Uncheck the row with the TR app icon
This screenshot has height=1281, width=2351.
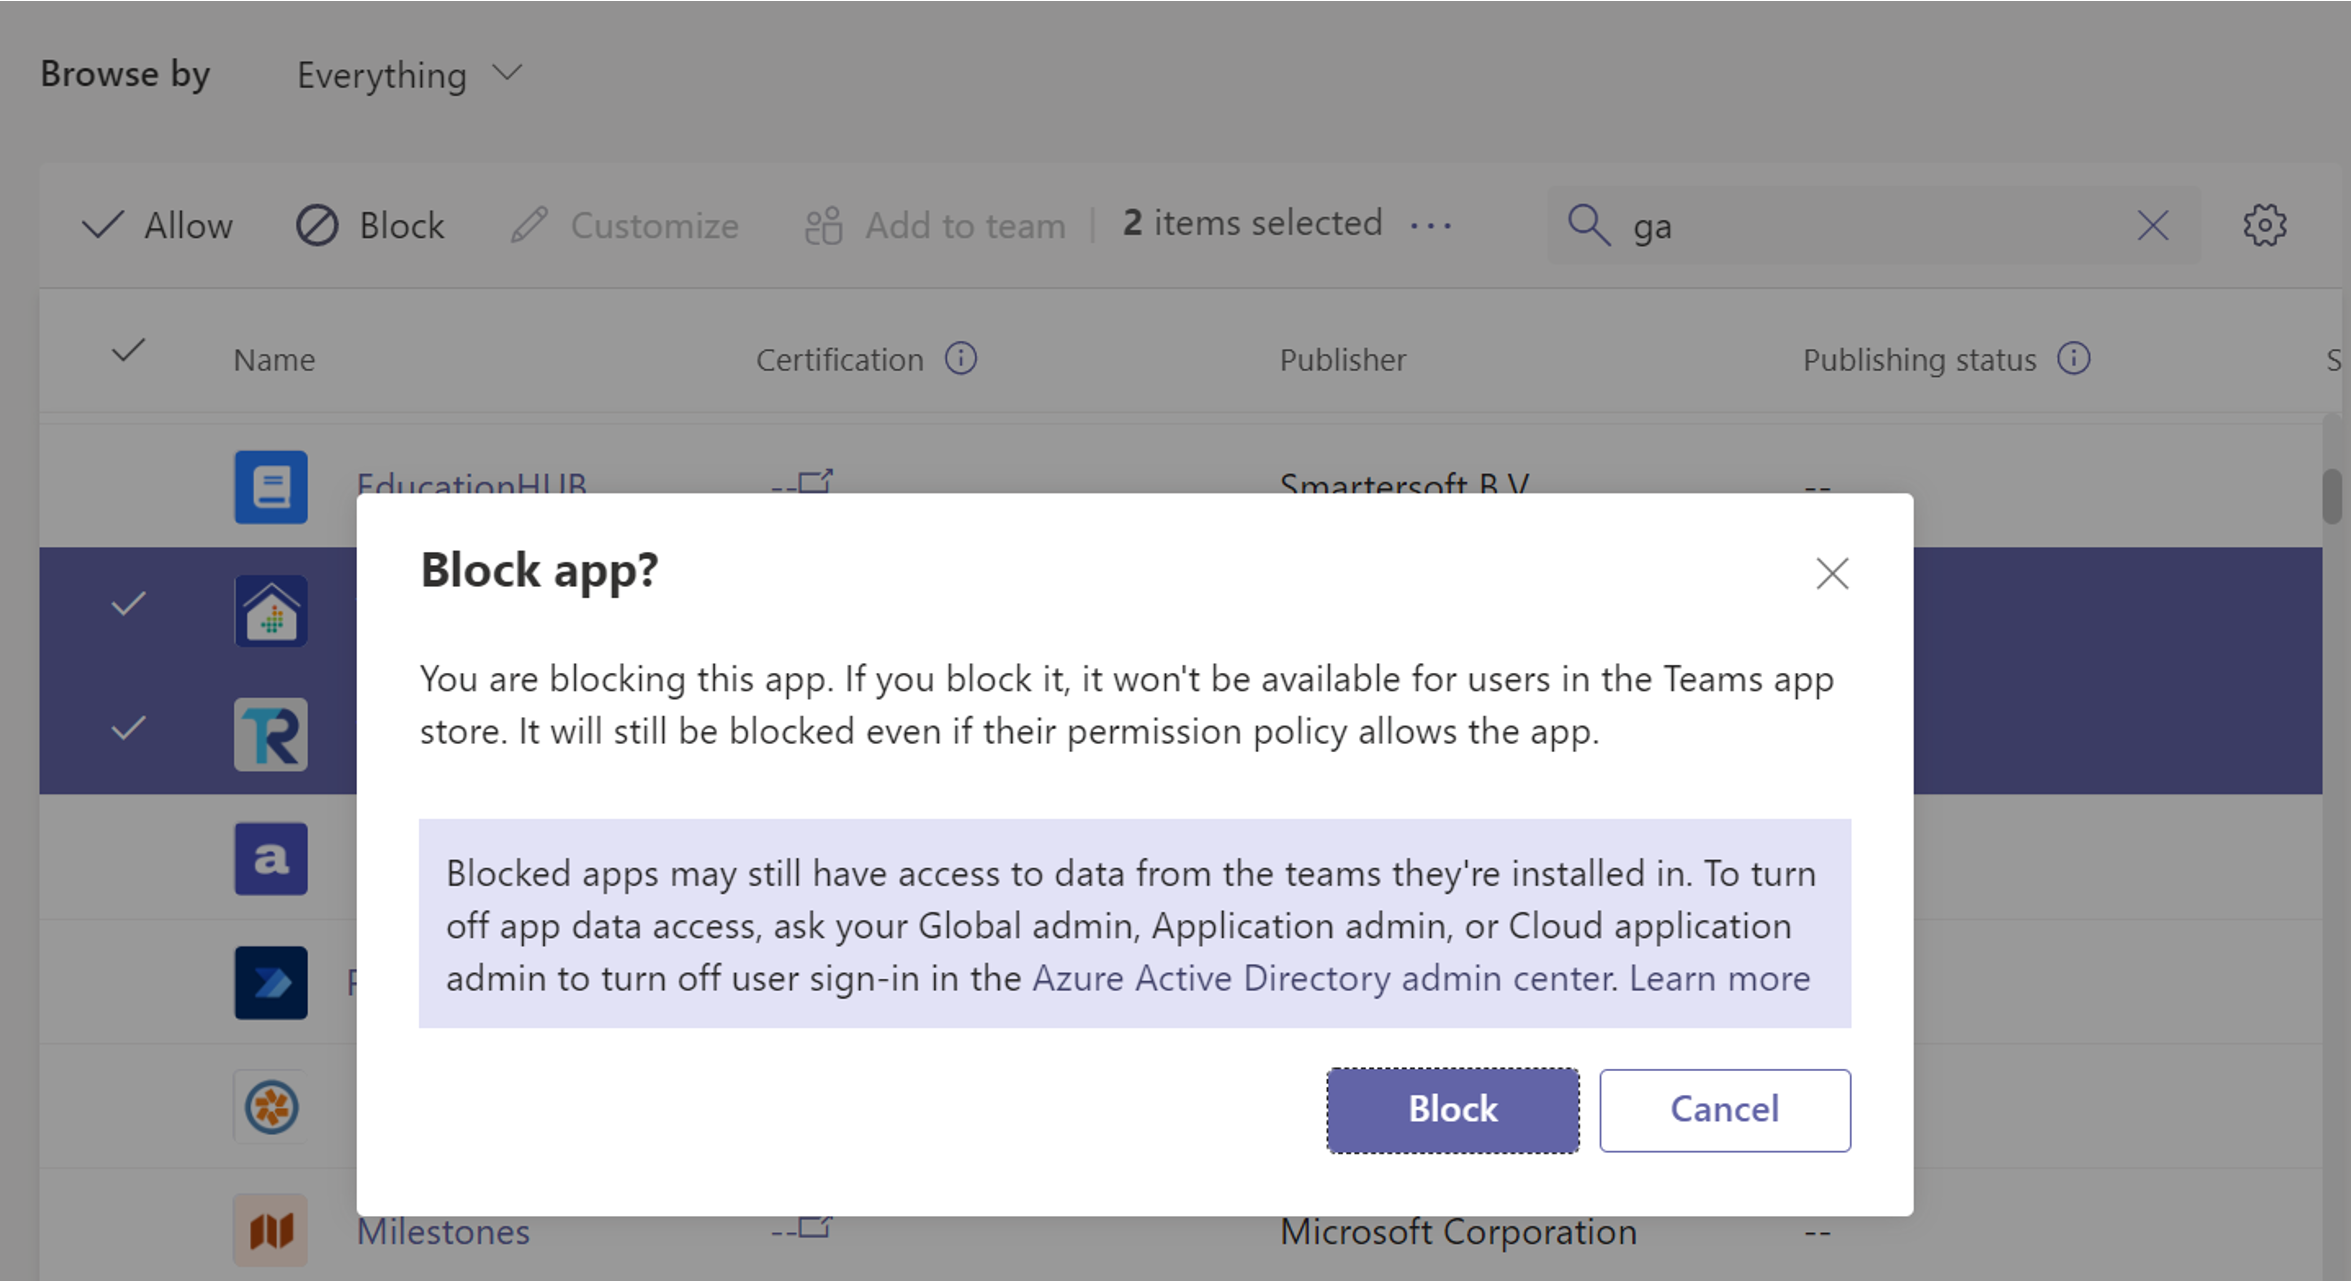tap(128, 728)
